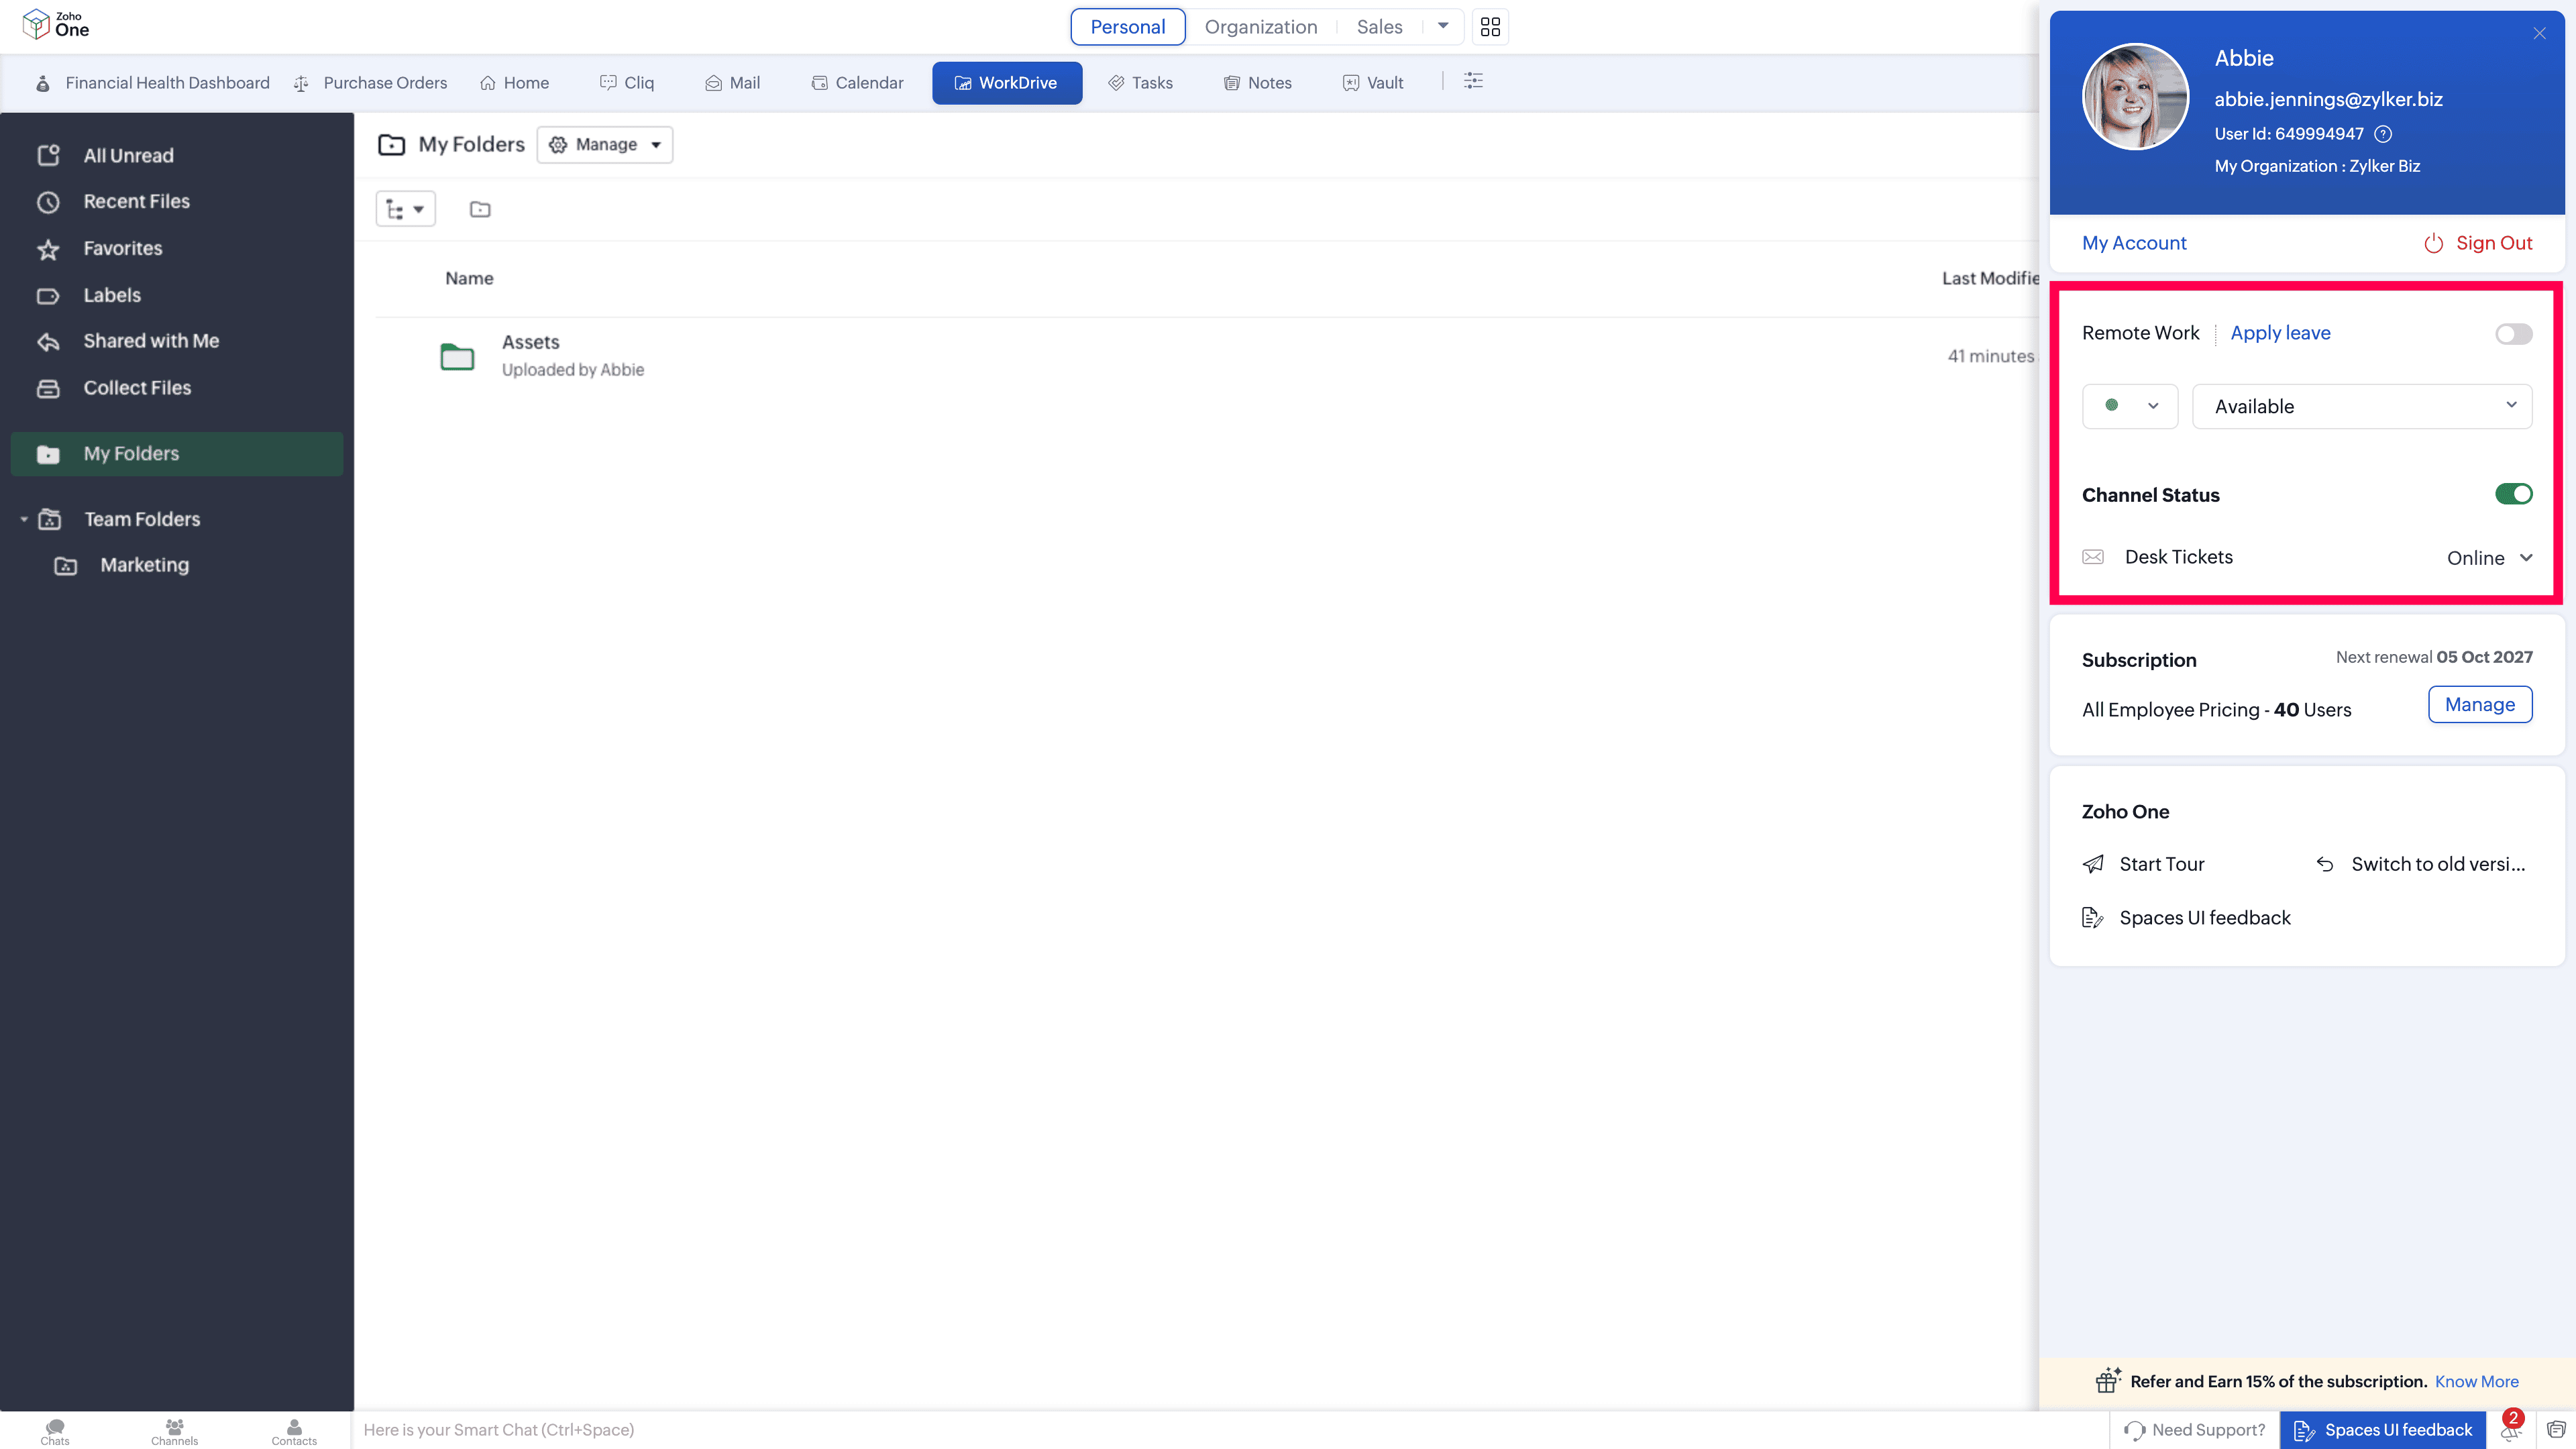2576x1449 pixels.
Task: Open the Manage dropdown next to My Folders
Action: (x=605, y=145)
